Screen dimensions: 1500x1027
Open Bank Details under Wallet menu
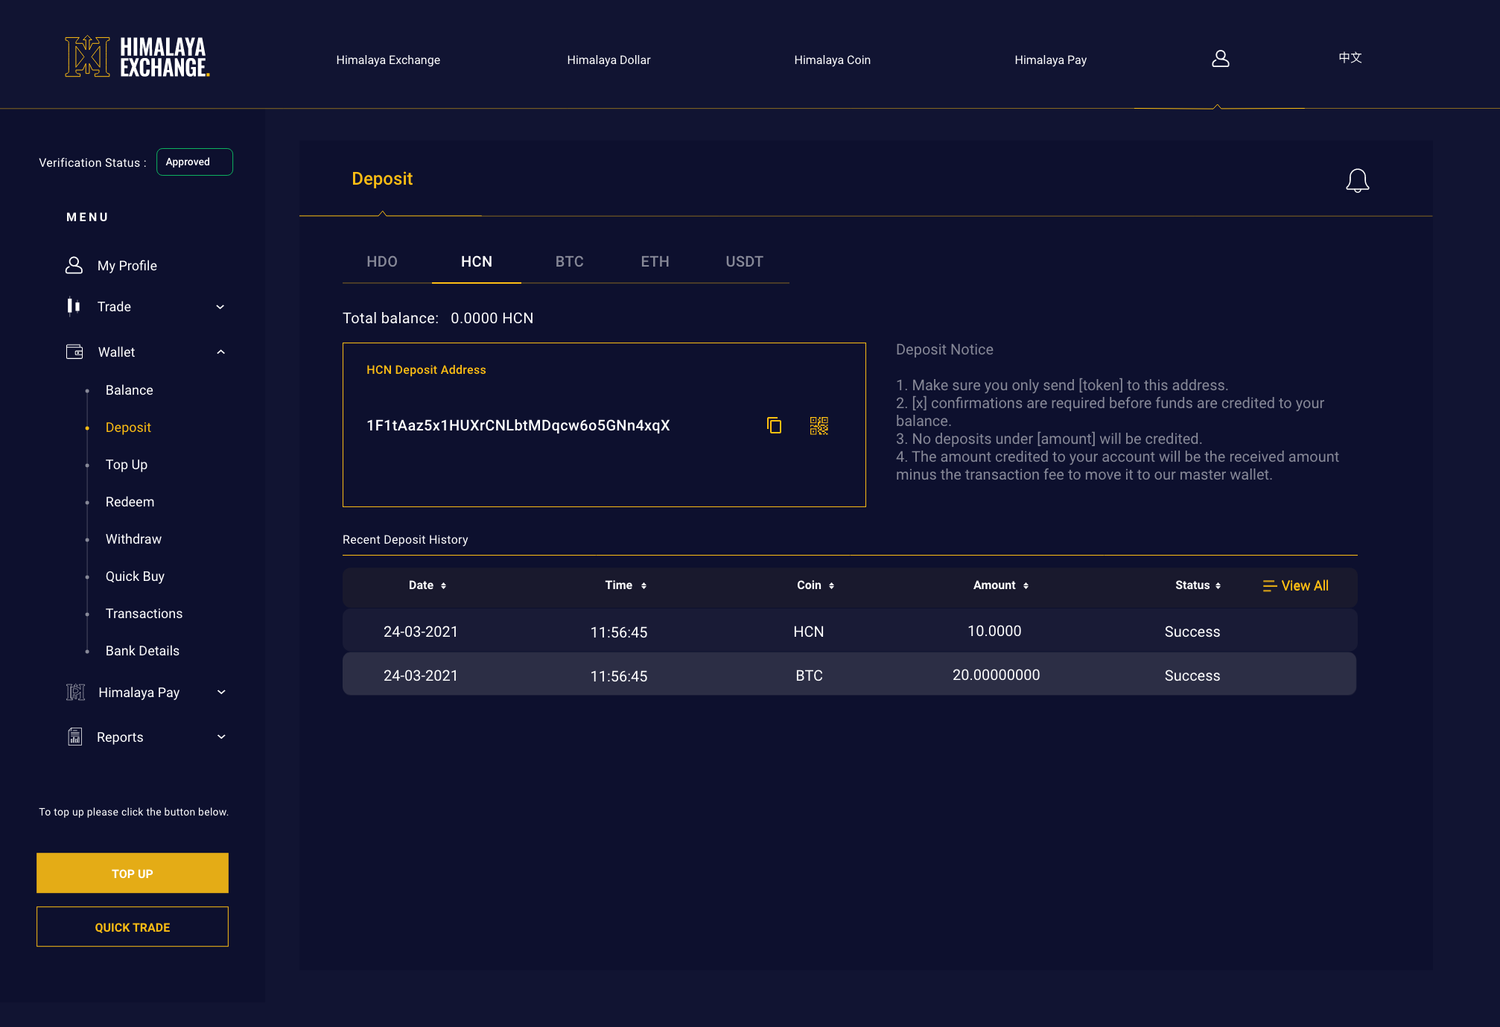[x=142, y=651]
